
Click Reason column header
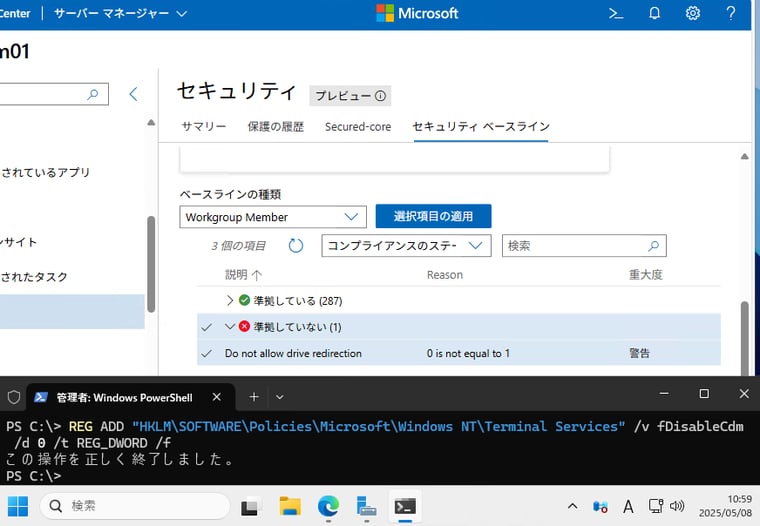pyautogui.click(x=444, y=275)
